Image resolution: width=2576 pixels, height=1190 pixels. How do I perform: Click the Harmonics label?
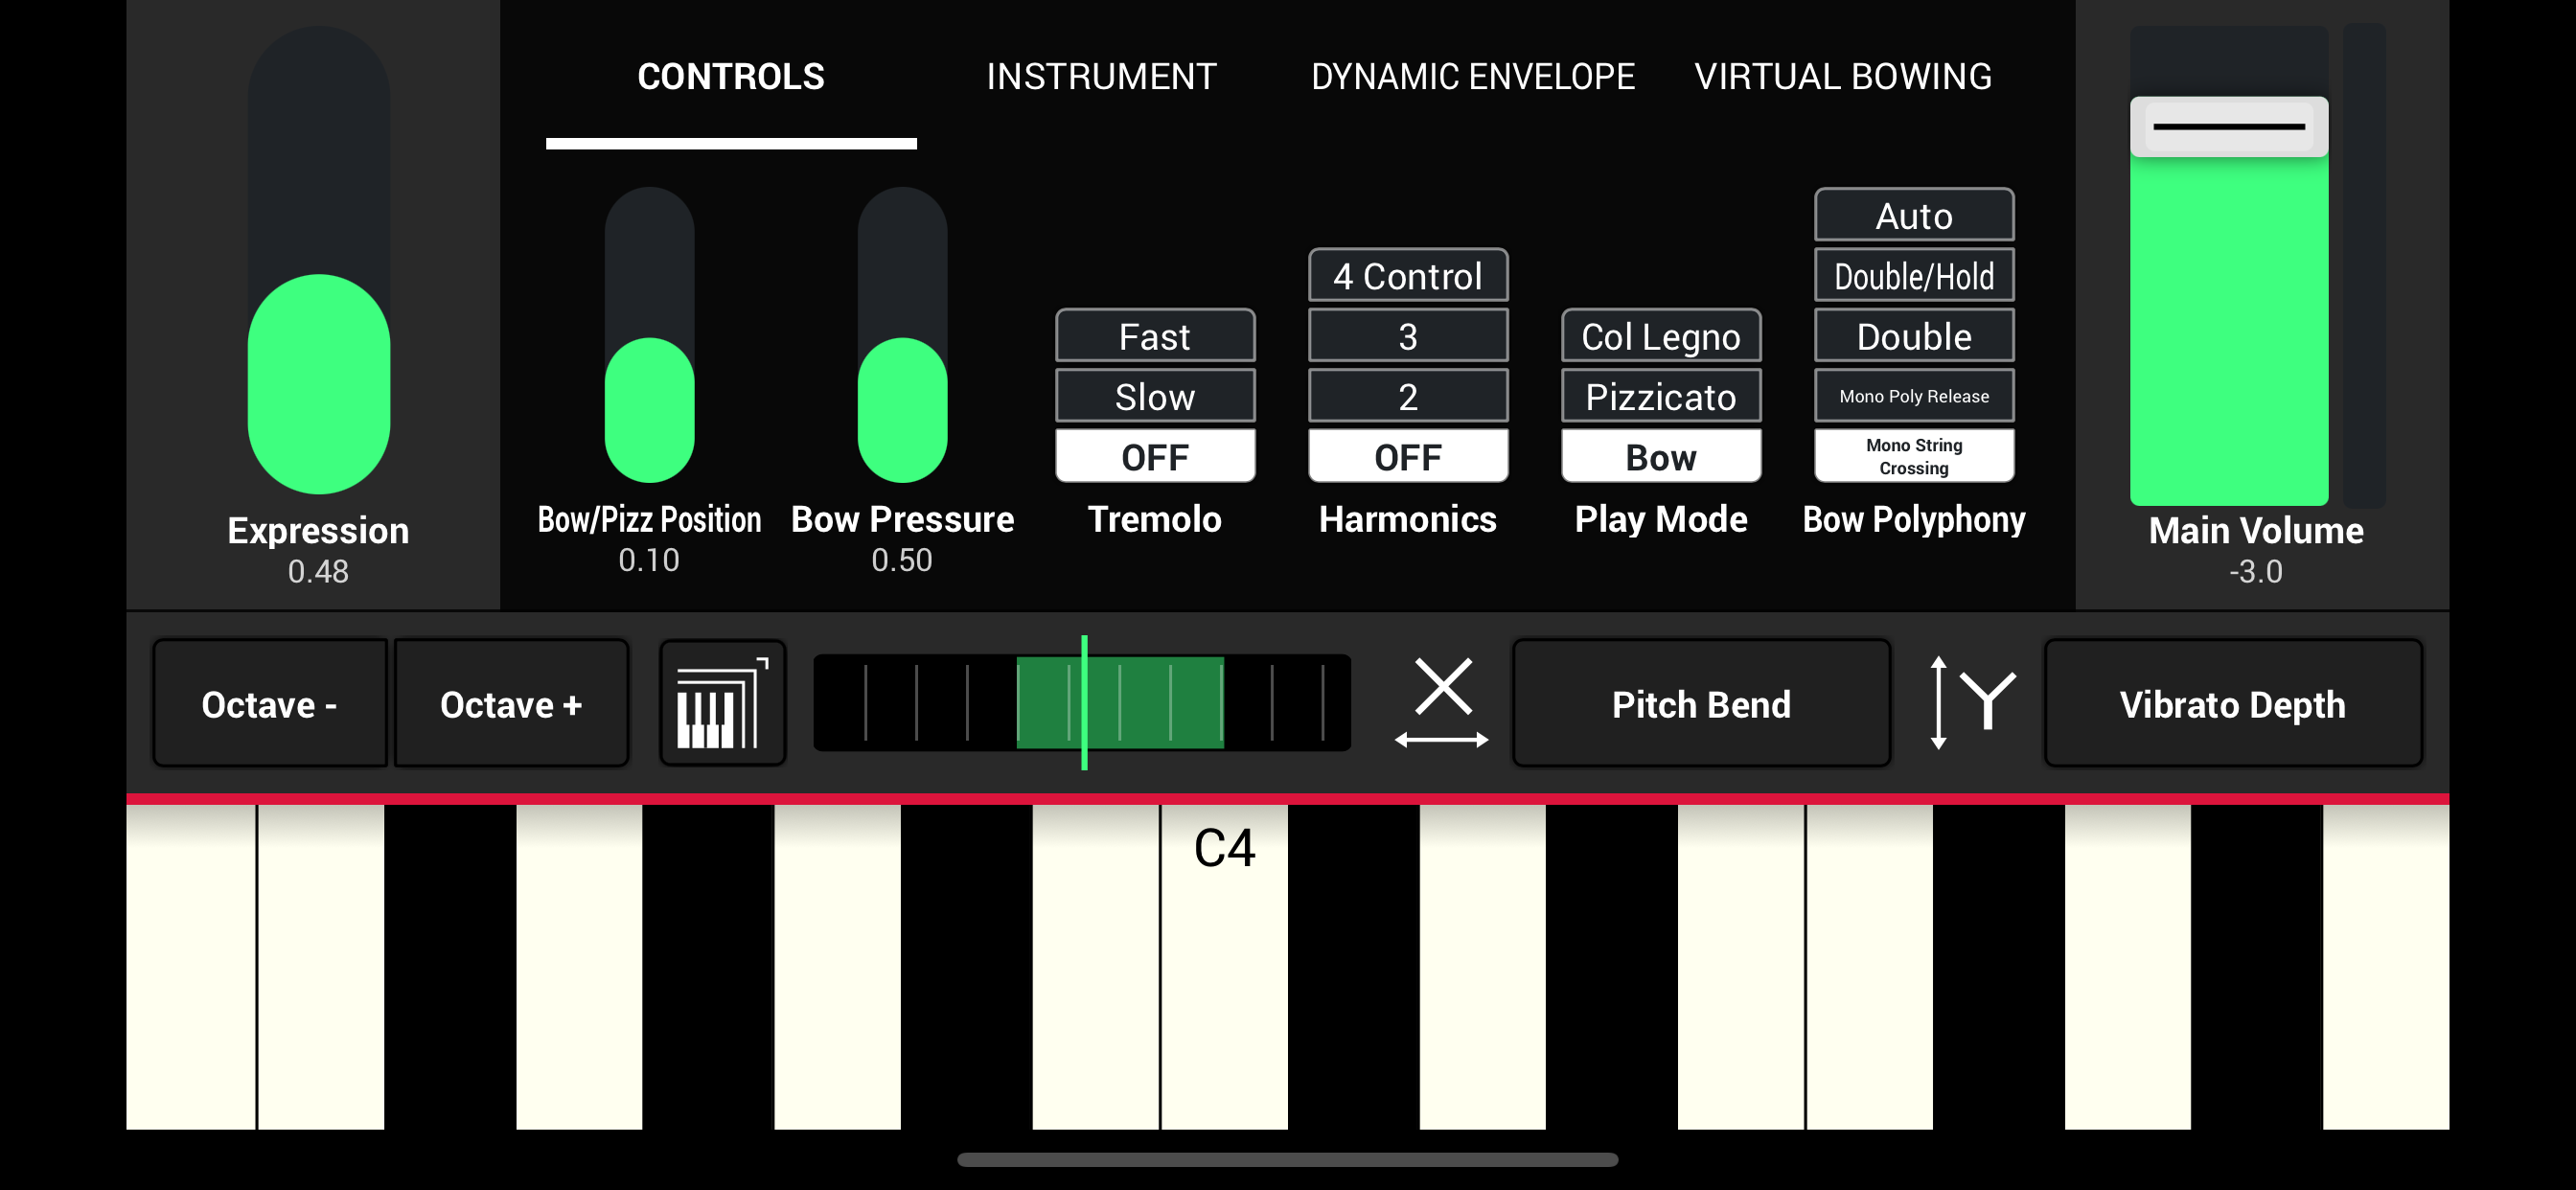[1408, 519]
